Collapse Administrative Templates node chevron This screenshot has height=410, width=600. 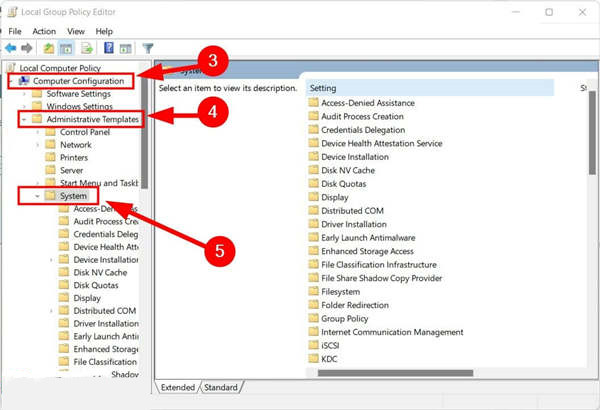point(24,119)
